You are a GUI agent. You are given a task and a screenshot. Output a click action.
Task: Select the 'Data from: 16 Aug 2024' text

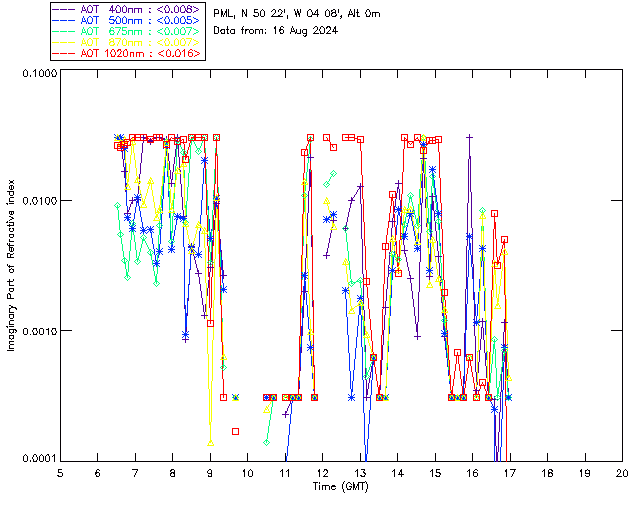click(x=276, y=31)
